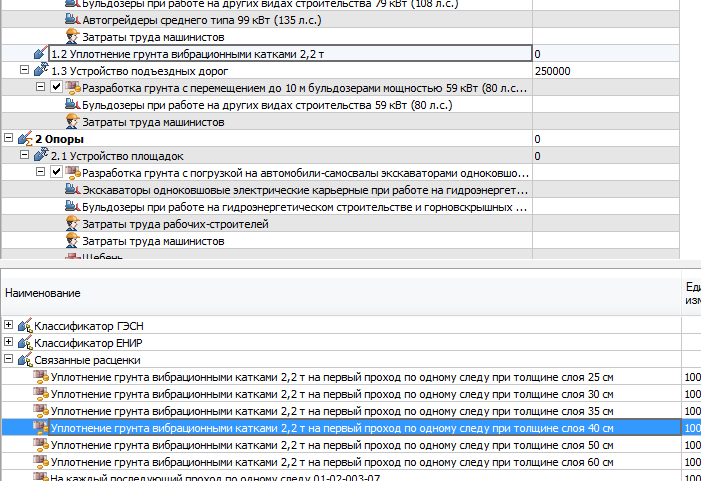Click the Связанные расценки icon
701x481 pixels.
coord(25,359)
